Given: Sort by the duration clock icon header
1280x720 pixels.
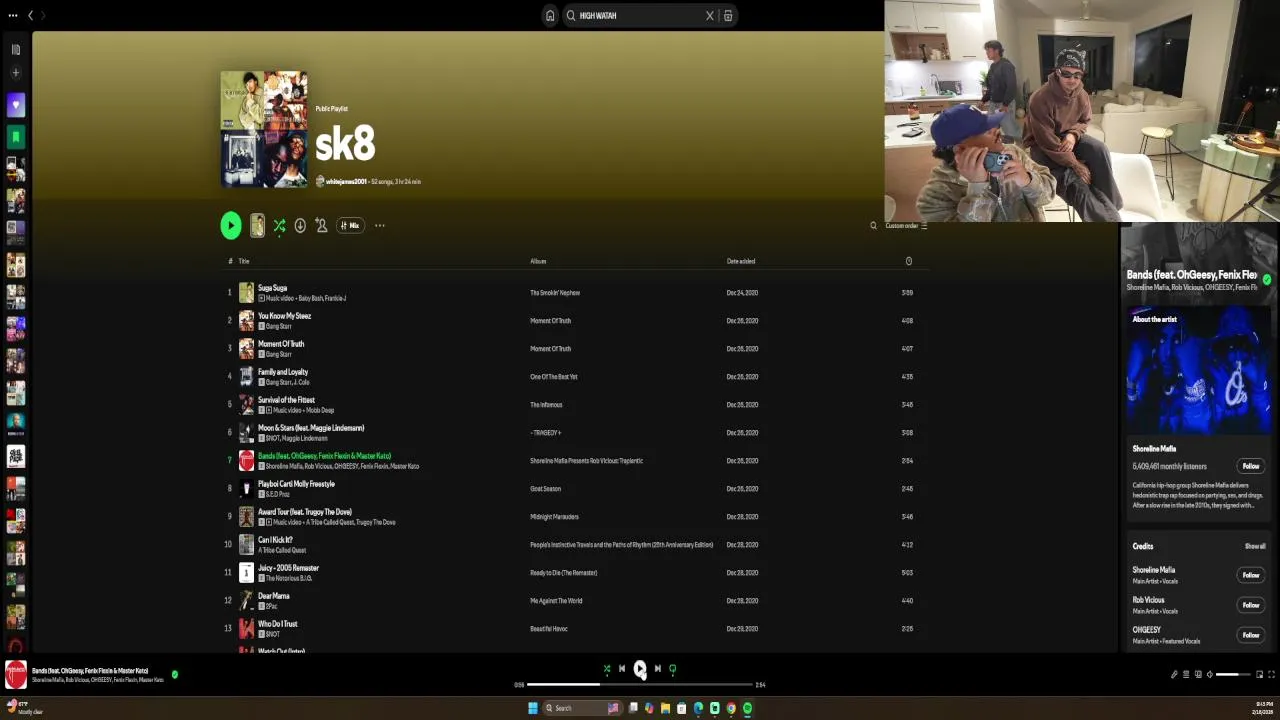Looking at the screenshot, I should tap(909, 261).
